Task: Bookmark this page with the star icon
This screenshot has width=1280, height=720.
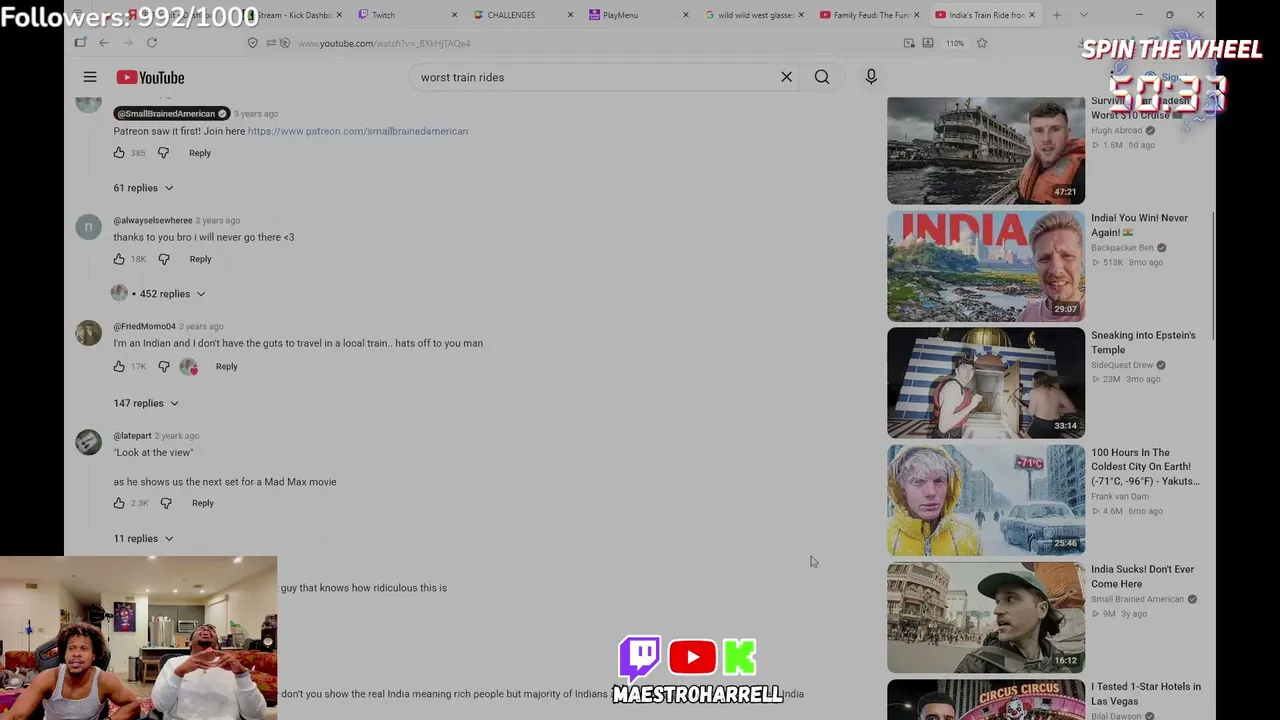Action: (x=982, y=43)
